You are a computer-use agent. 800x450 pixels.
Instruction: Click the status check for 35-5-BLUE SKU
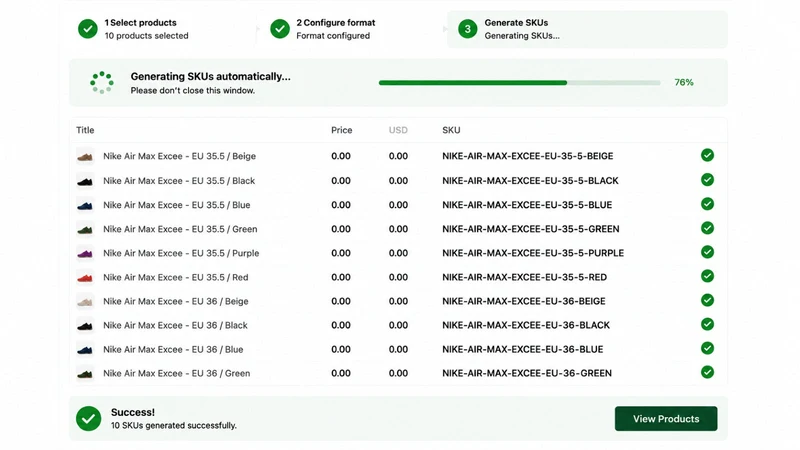click(707, 204)
